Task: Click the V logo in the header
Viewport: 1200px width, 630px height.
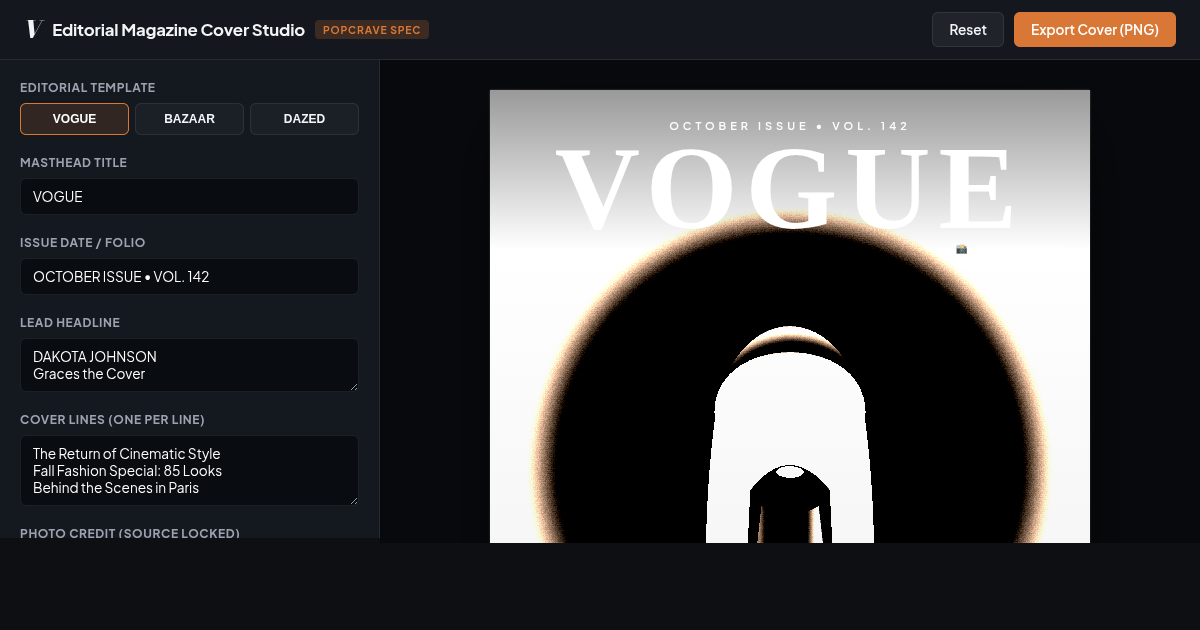Action: [35, 29]
